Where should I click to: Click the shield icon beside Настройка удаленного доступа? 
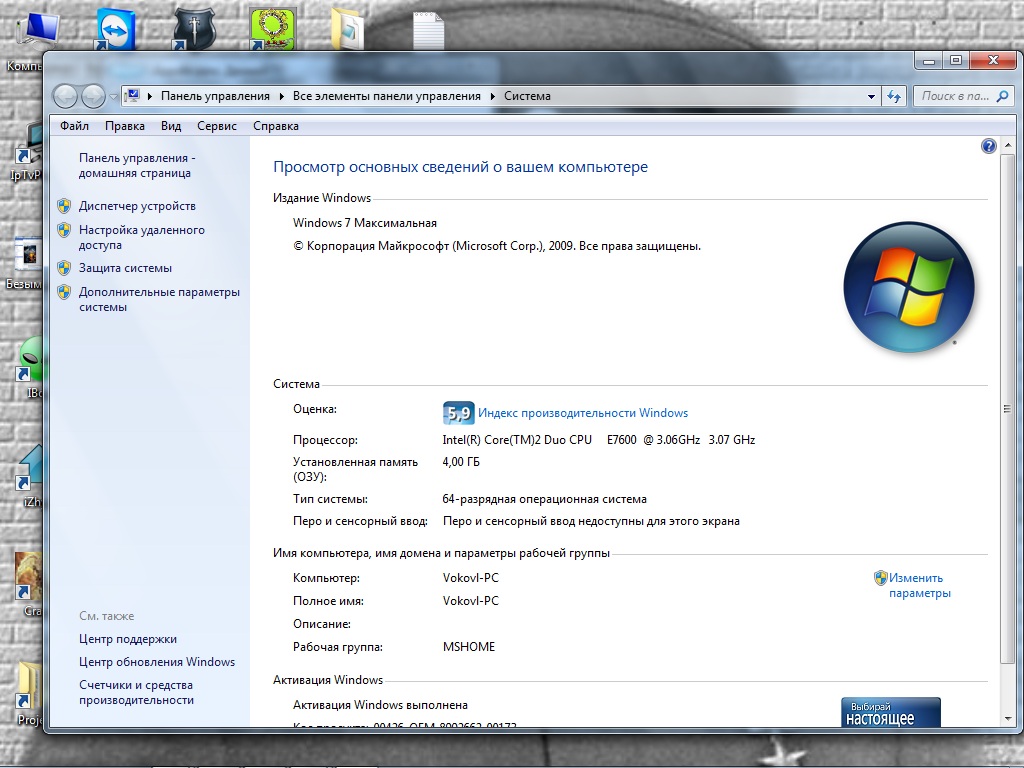pyautogui.click(x=64, y=230)
